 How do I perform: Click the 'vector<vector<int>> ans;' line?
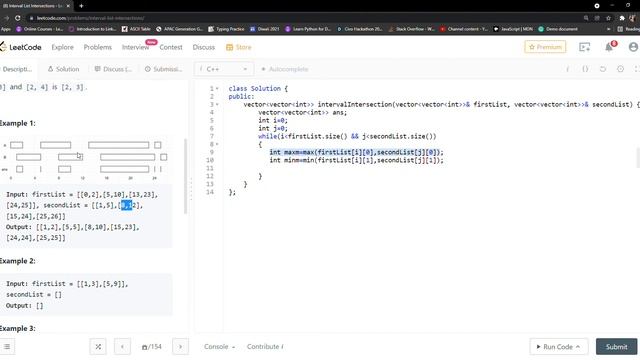(302, 112)
